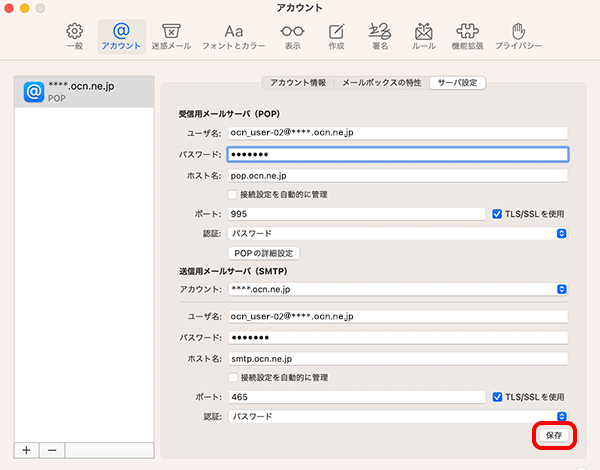This screenshot has width=600, height=470.
Task: Expand the SMTP アカウント dropdown
Action: (x=398, y=289)
